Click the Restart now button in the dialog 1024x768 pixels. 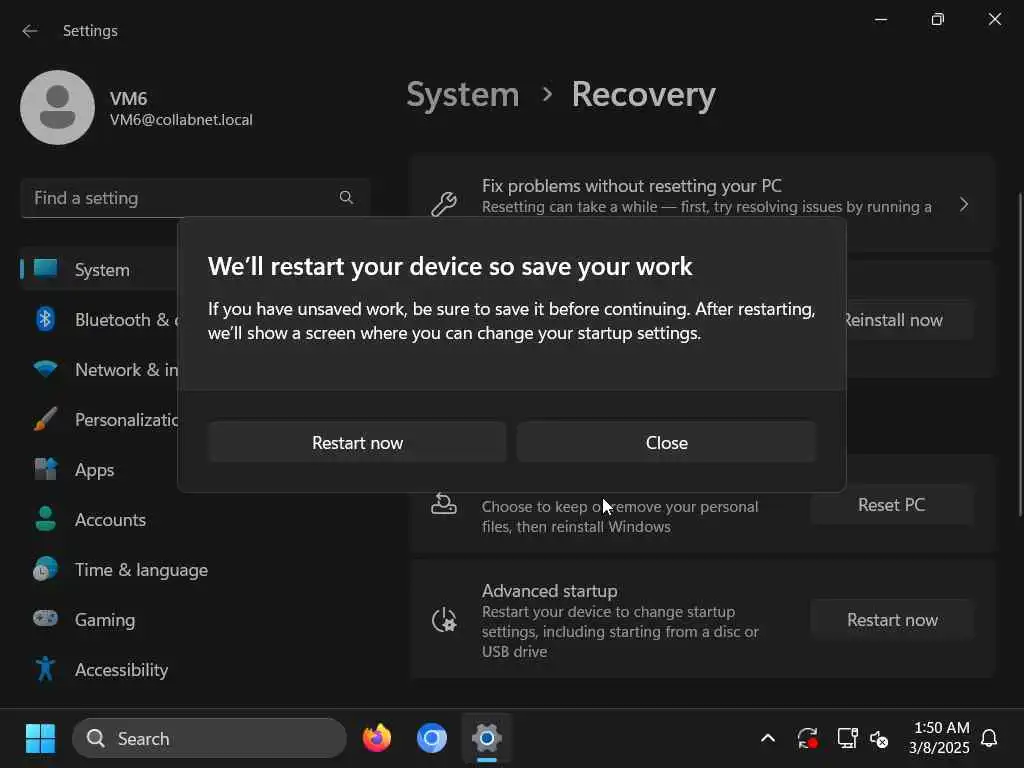(x=357, y=443)
